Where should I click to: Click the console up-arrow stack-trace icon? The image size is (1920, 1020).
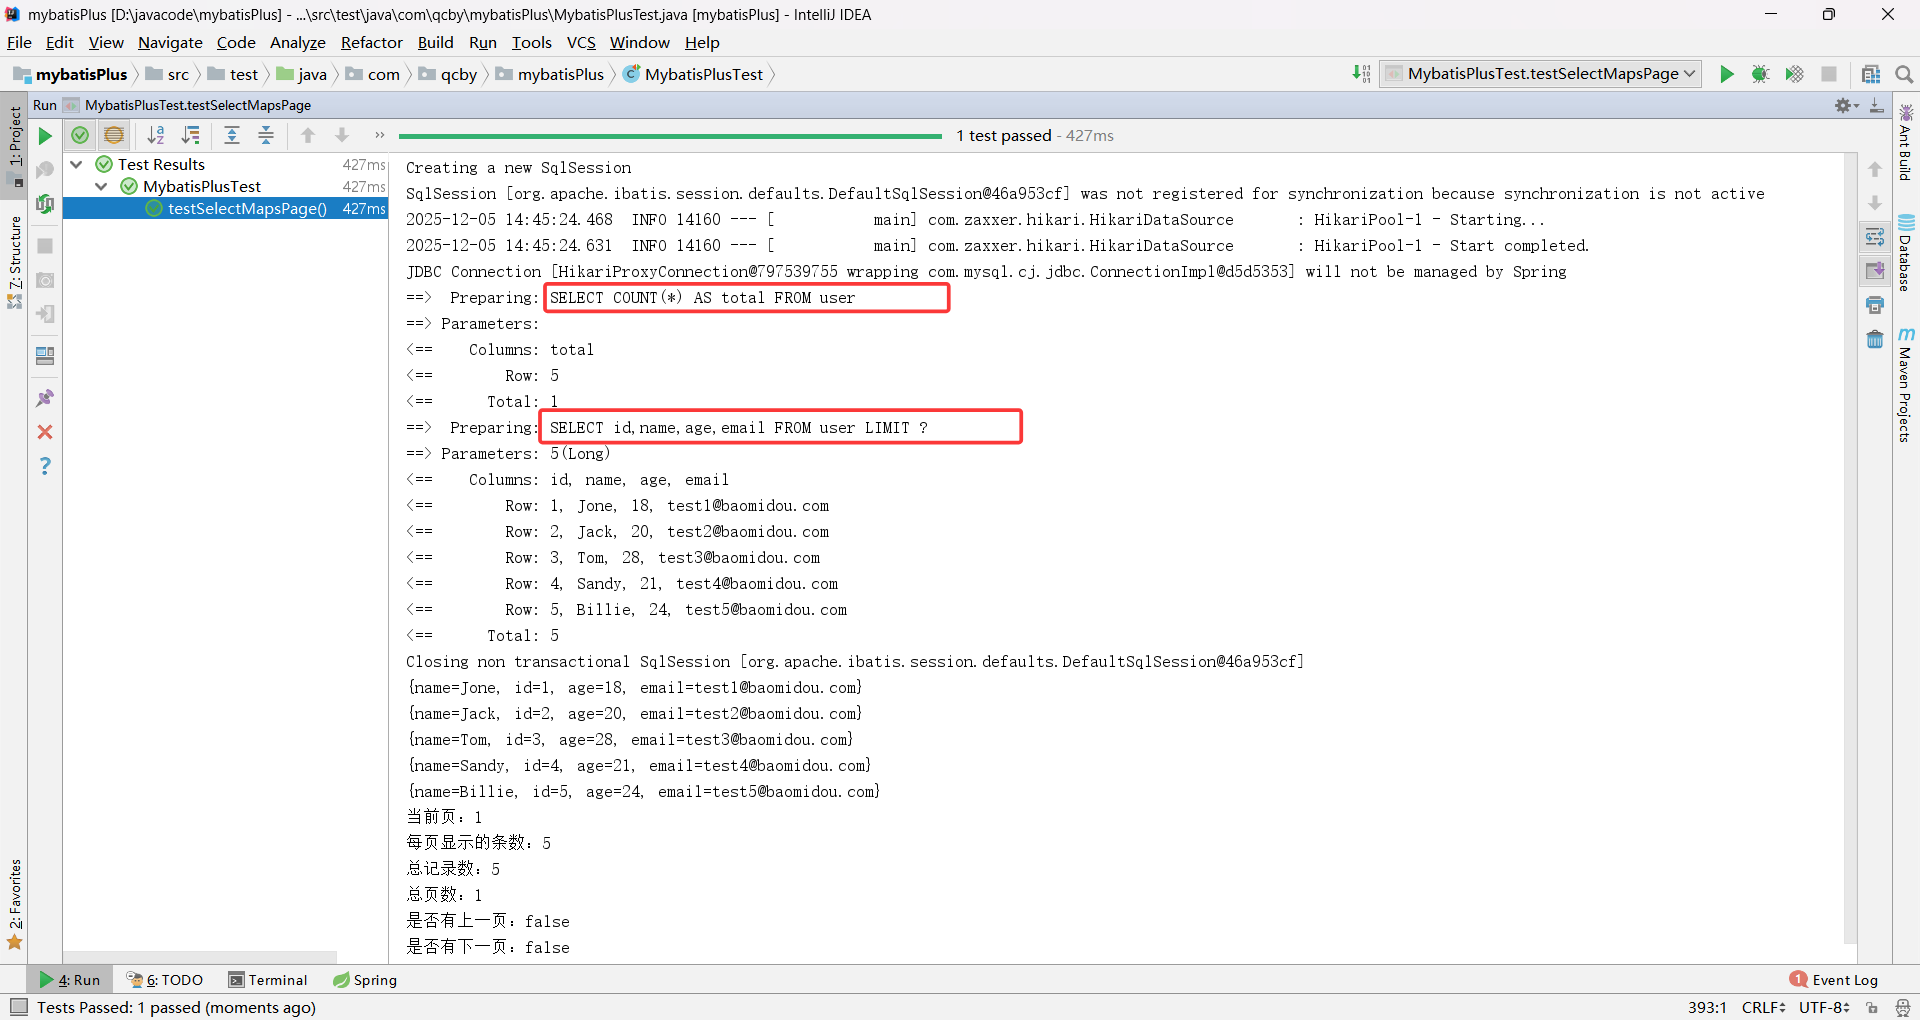[x=1875, y=170]
